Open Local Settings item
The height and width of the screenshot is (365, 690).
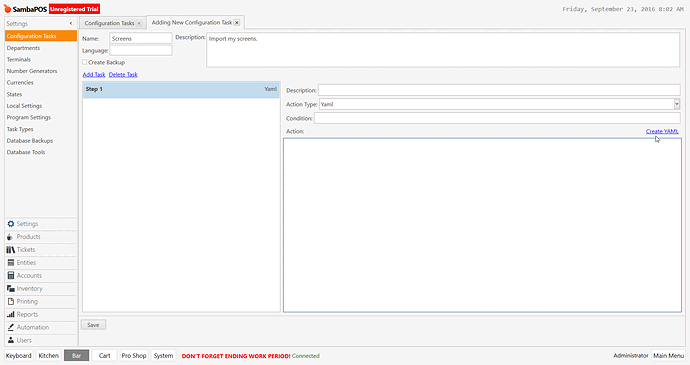[x=24, y=106]
